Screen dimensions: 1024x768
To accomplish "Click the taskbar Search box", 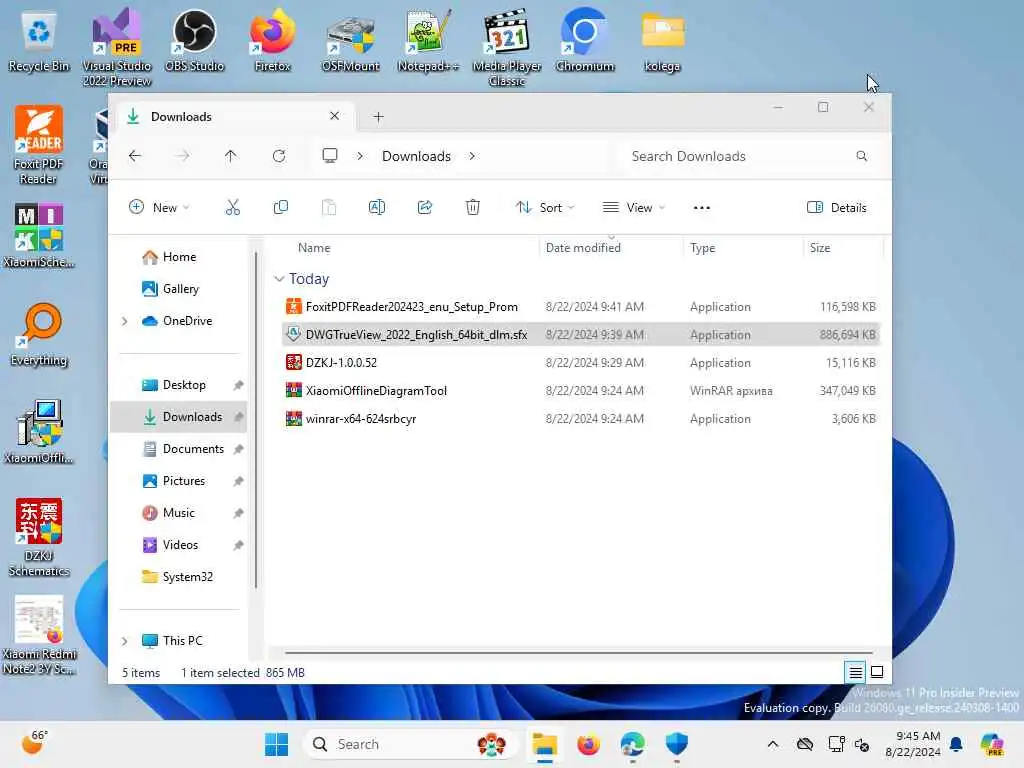I will click(x=410, y=744).
